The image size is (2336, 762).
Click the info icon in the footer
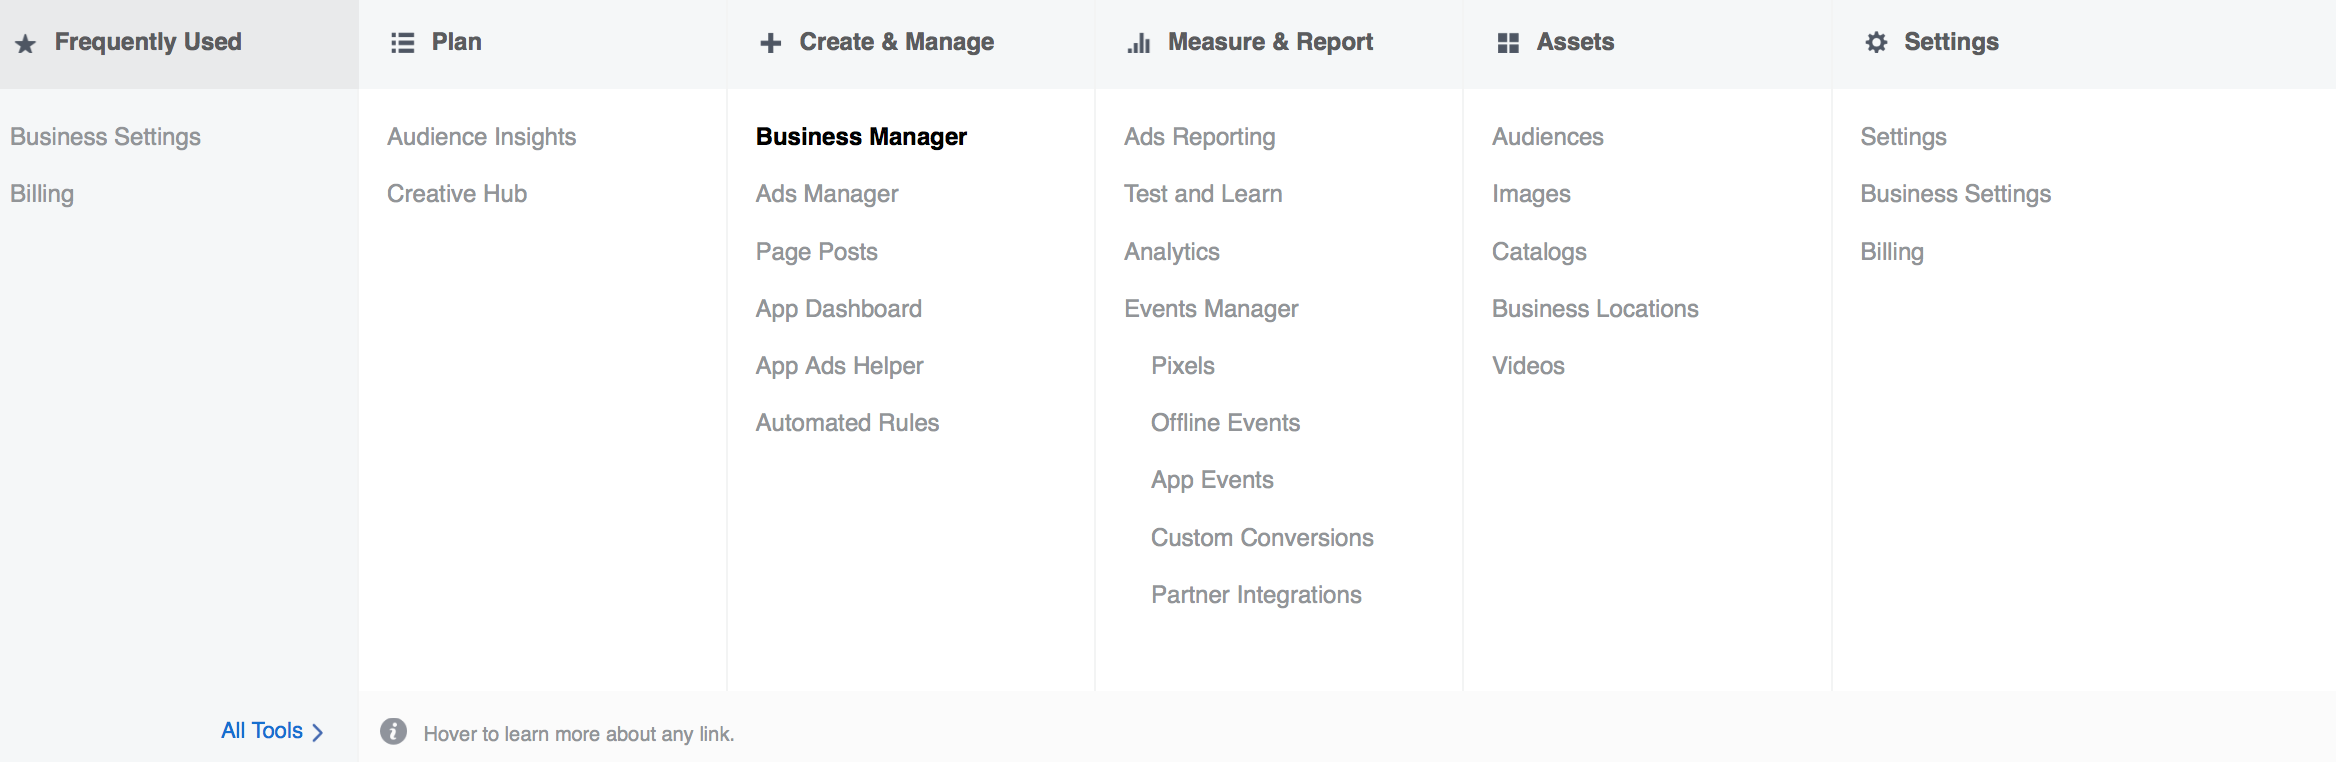(394, 732)
